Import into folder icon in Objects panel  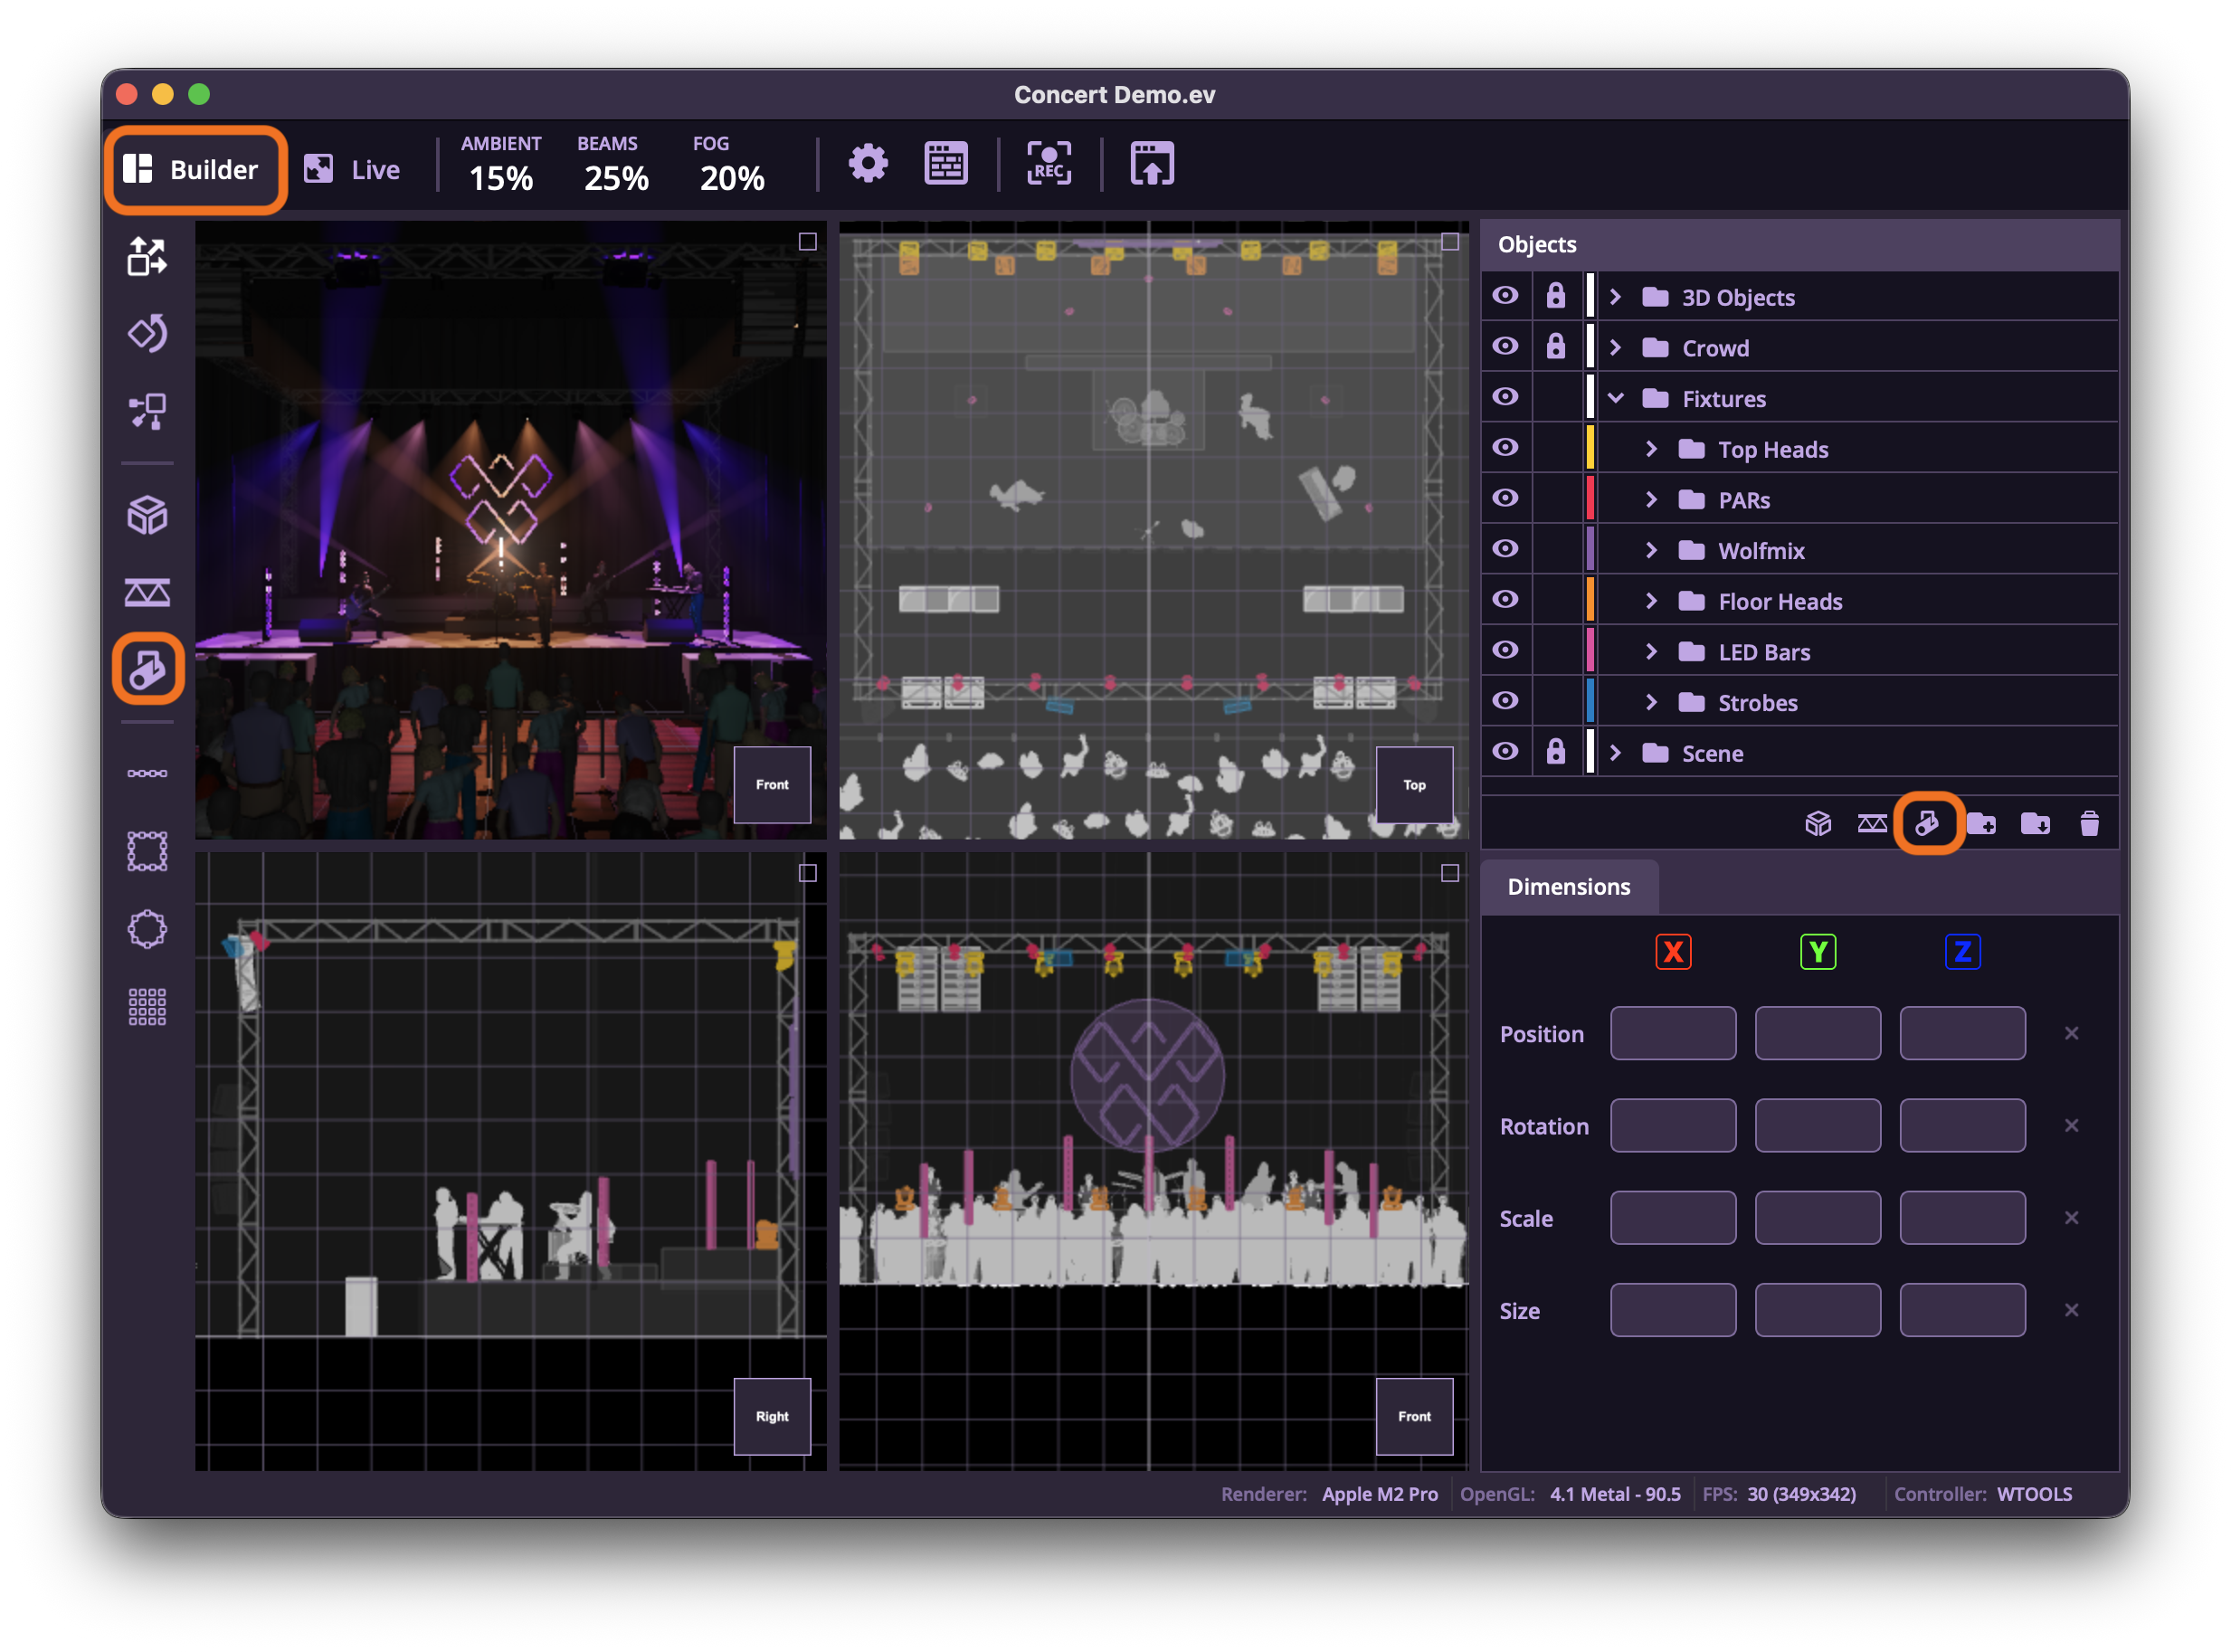click(x=2035, y=823)
